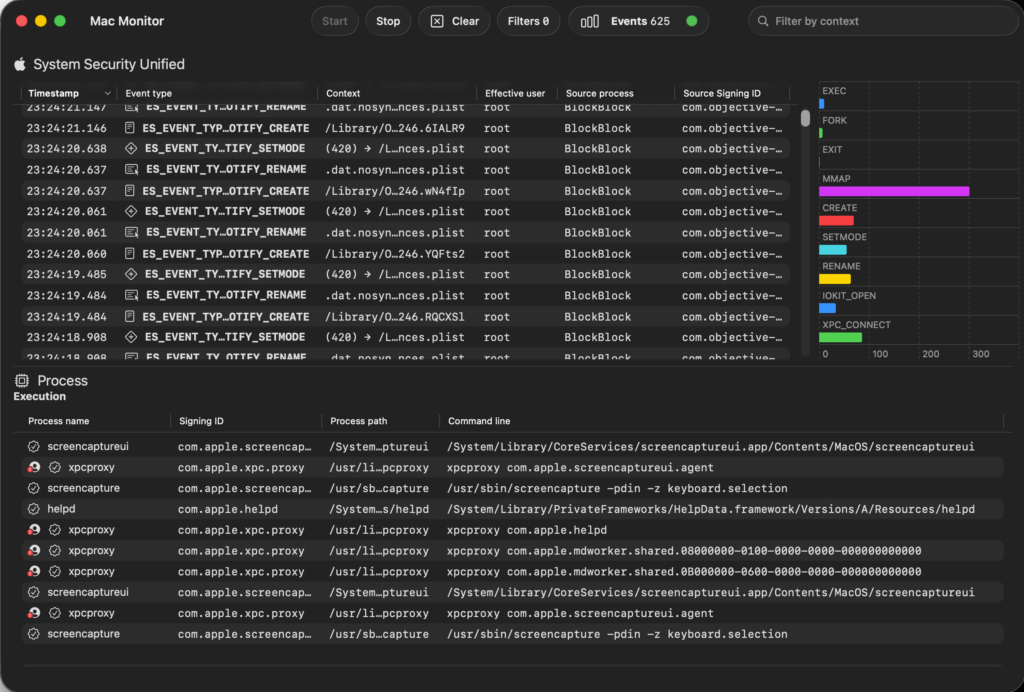Viewport: 1024px width, 692px height.
Task: Click the SETMODE diamond icon at 23:24:20.638
Action: 130,149
